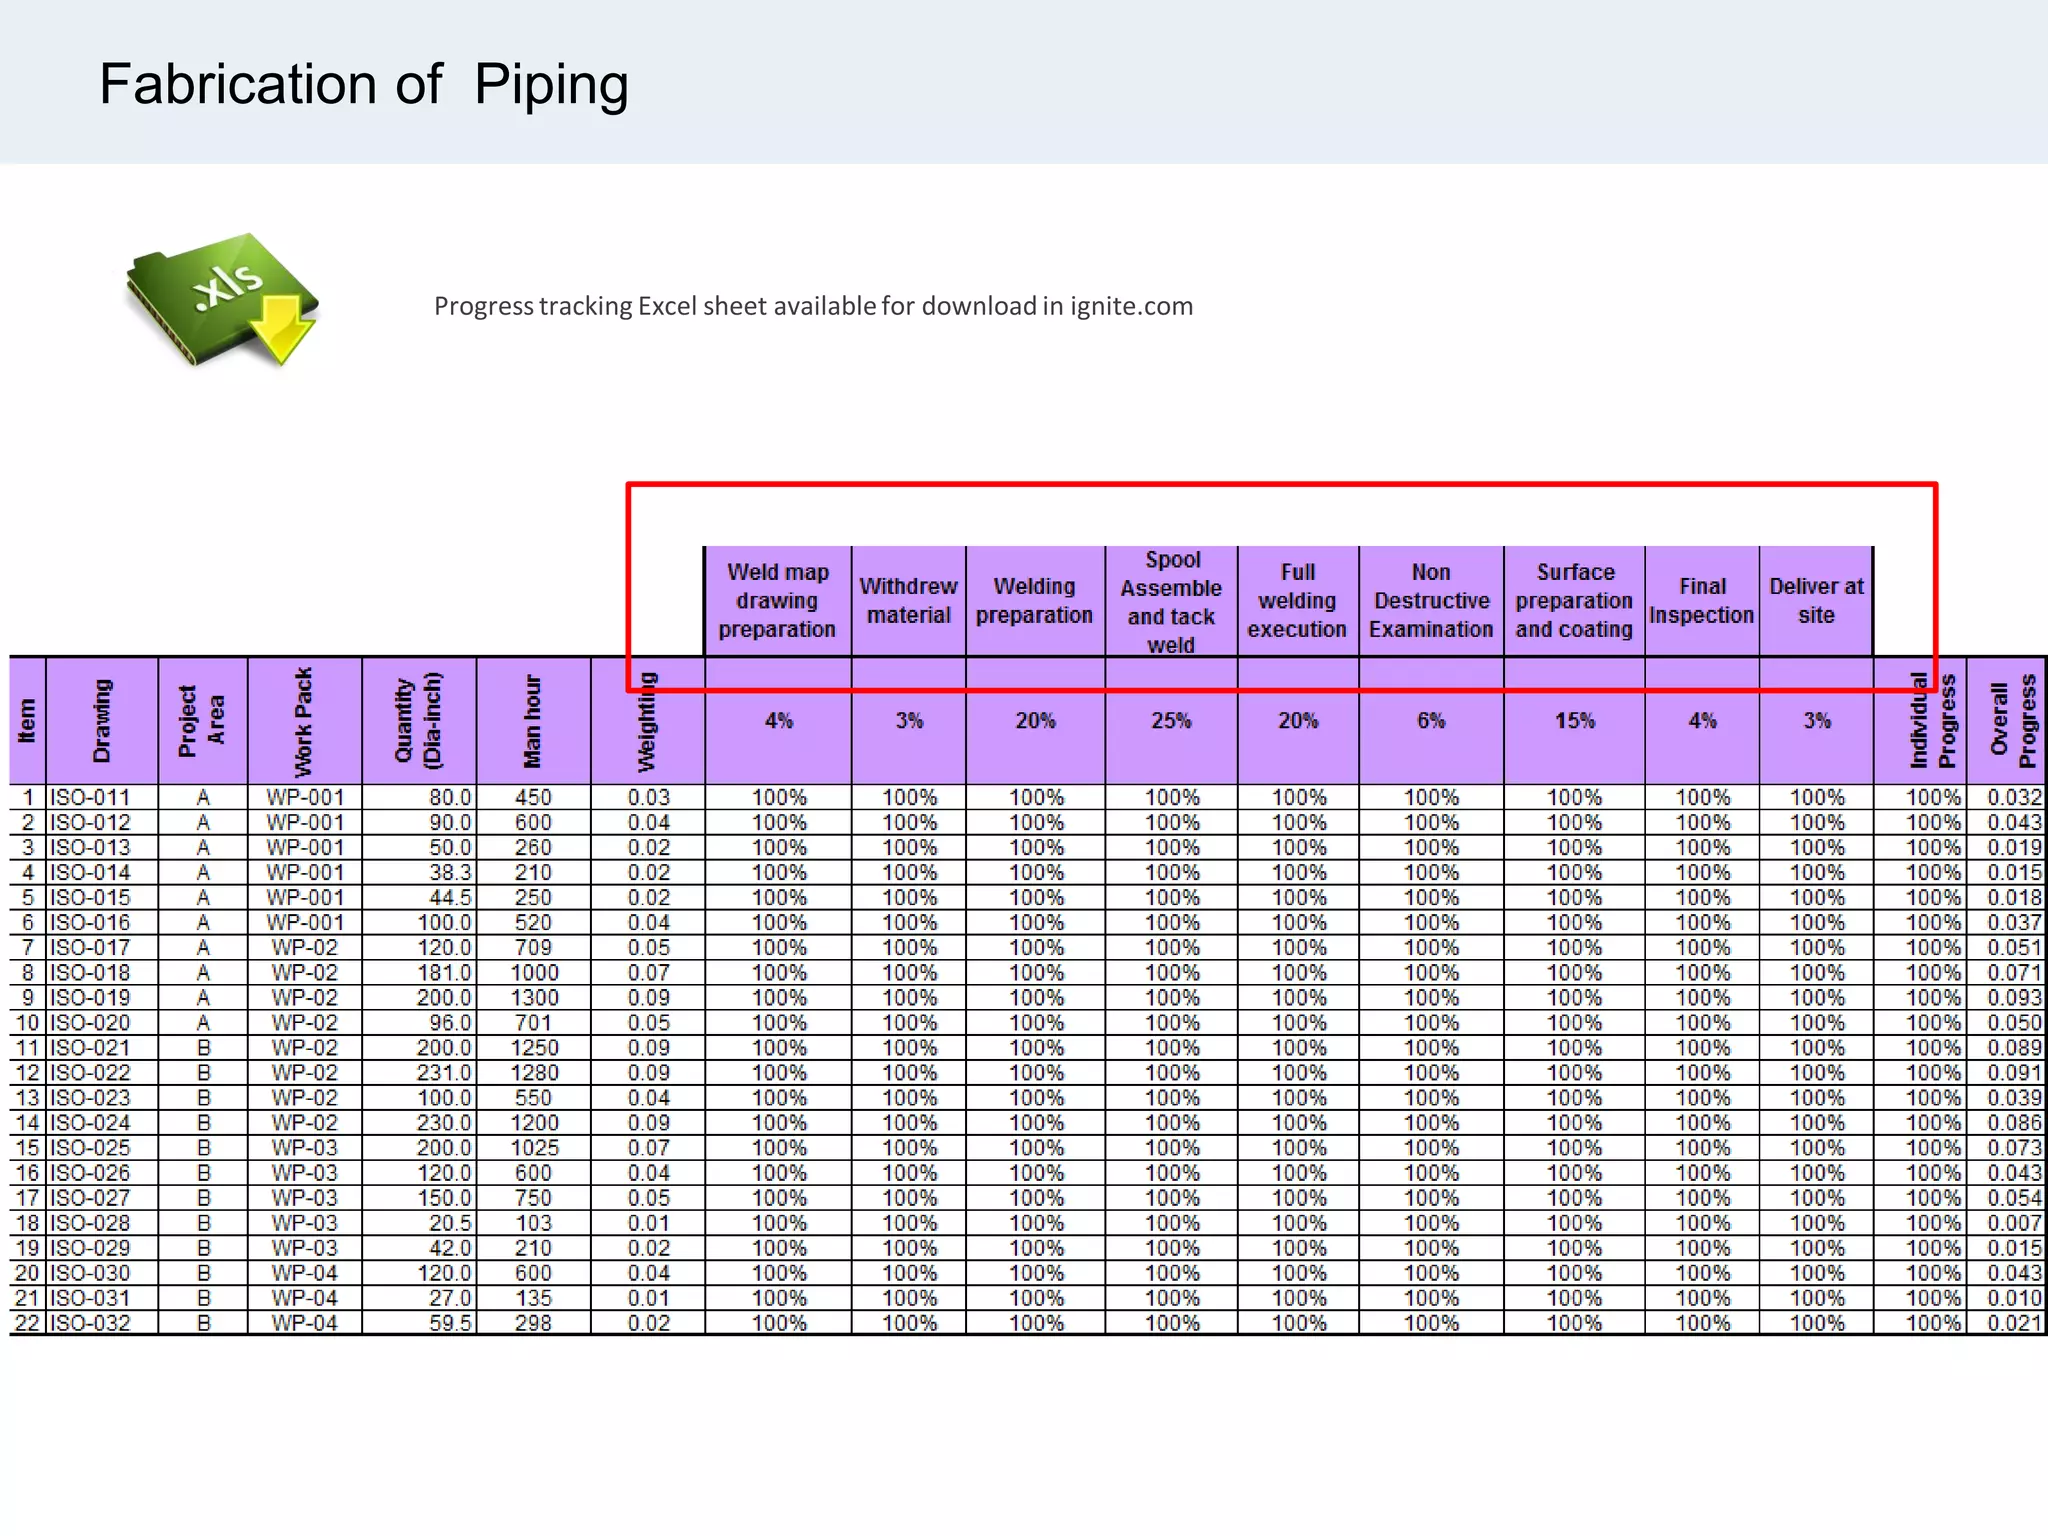Click the 'Fabrication of Piping' slide title
The width and height of the screenshot is (2048, 1536).
pos(364,85)
